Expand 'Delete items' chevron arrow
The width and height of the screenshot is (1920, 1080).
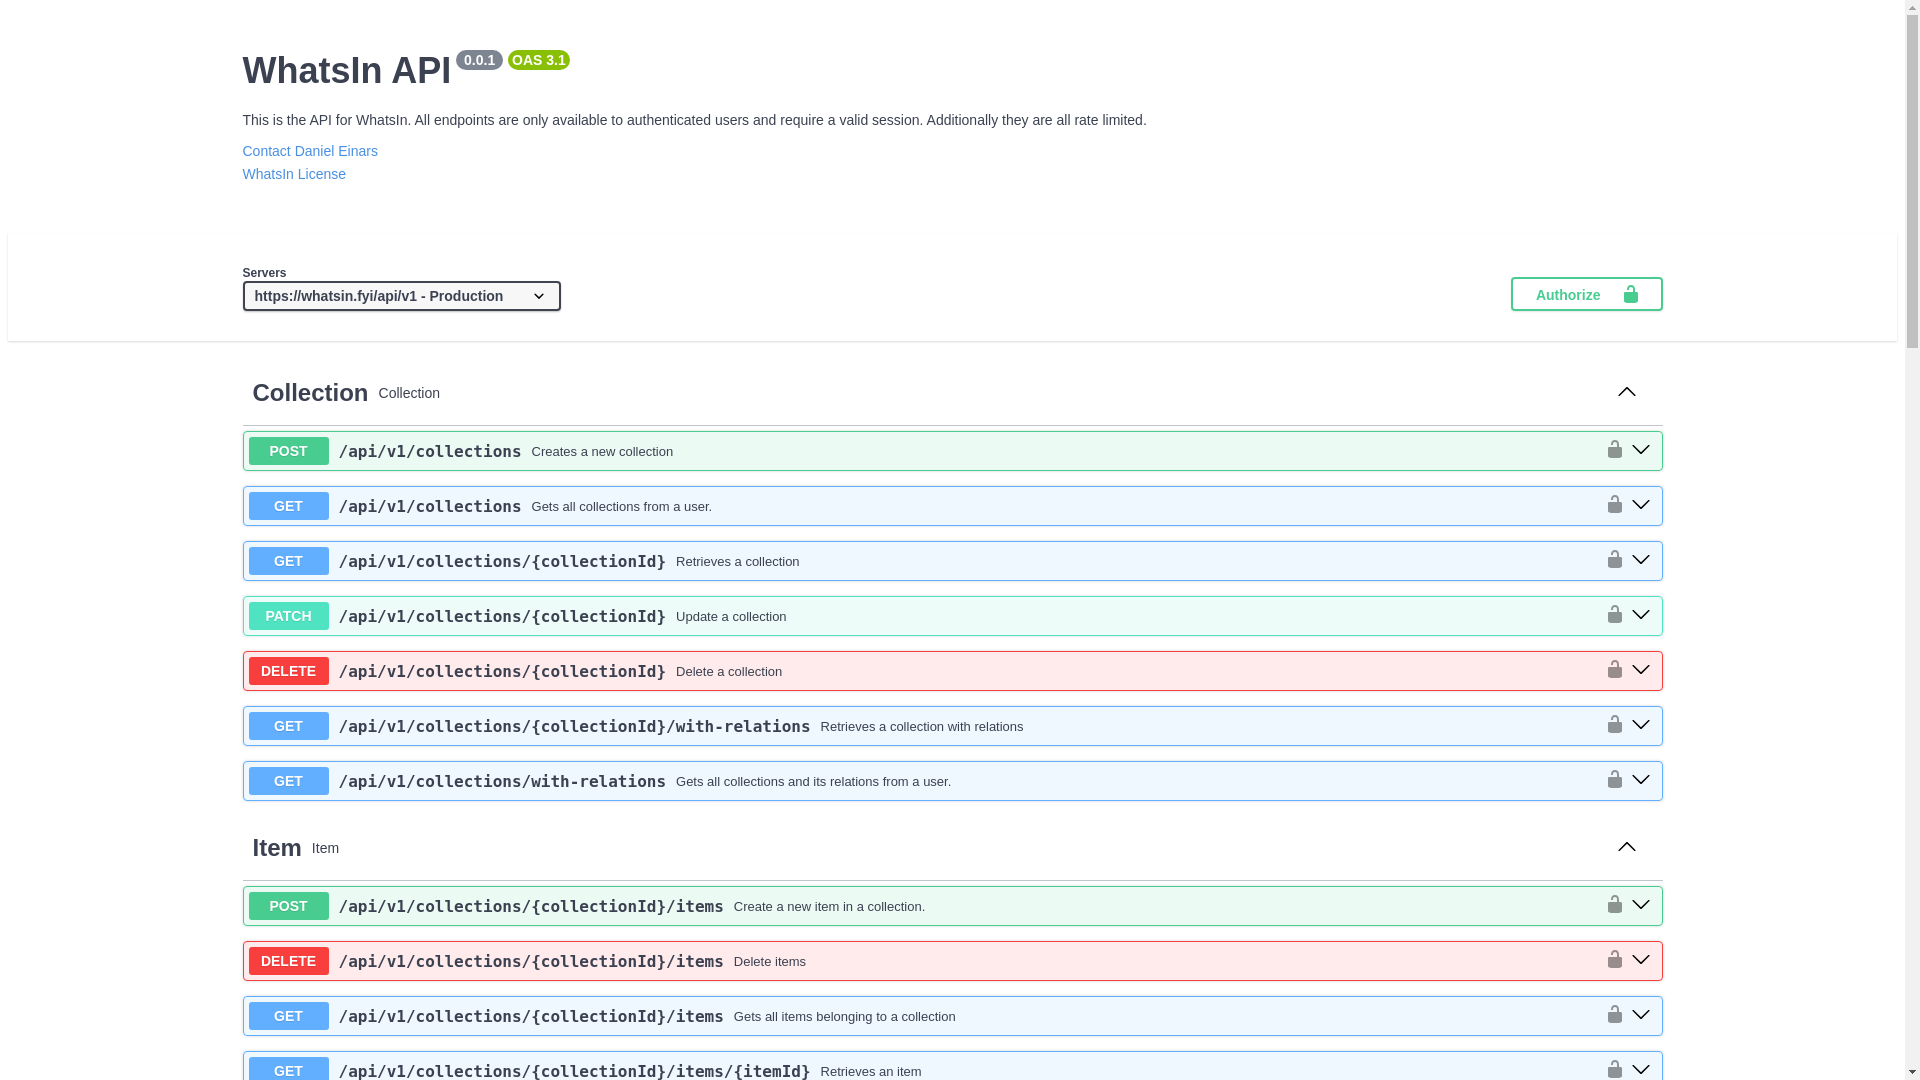[1641, 960]
